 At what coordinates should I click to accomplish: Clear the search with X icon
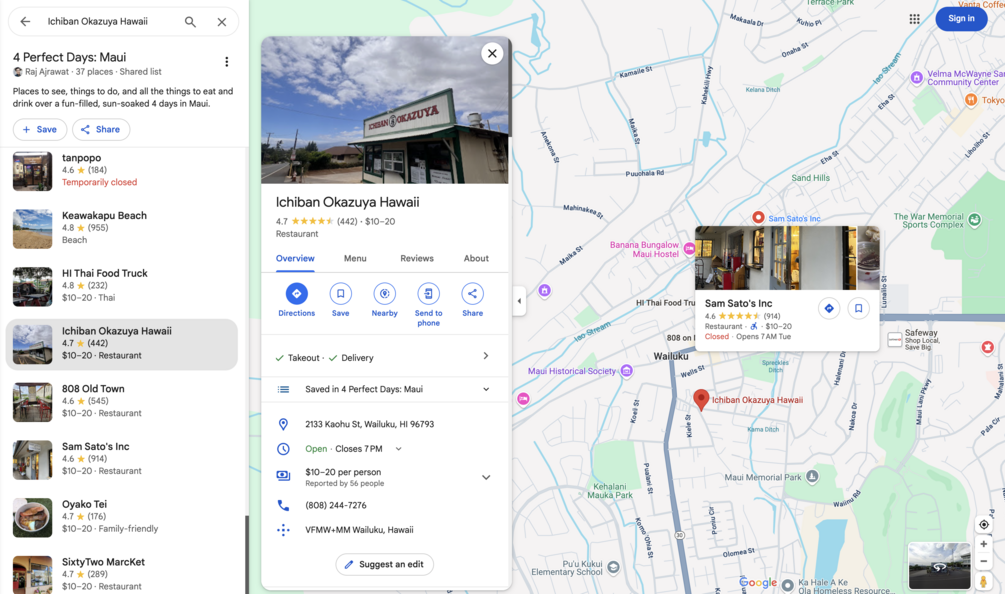[x=222, y=22]
